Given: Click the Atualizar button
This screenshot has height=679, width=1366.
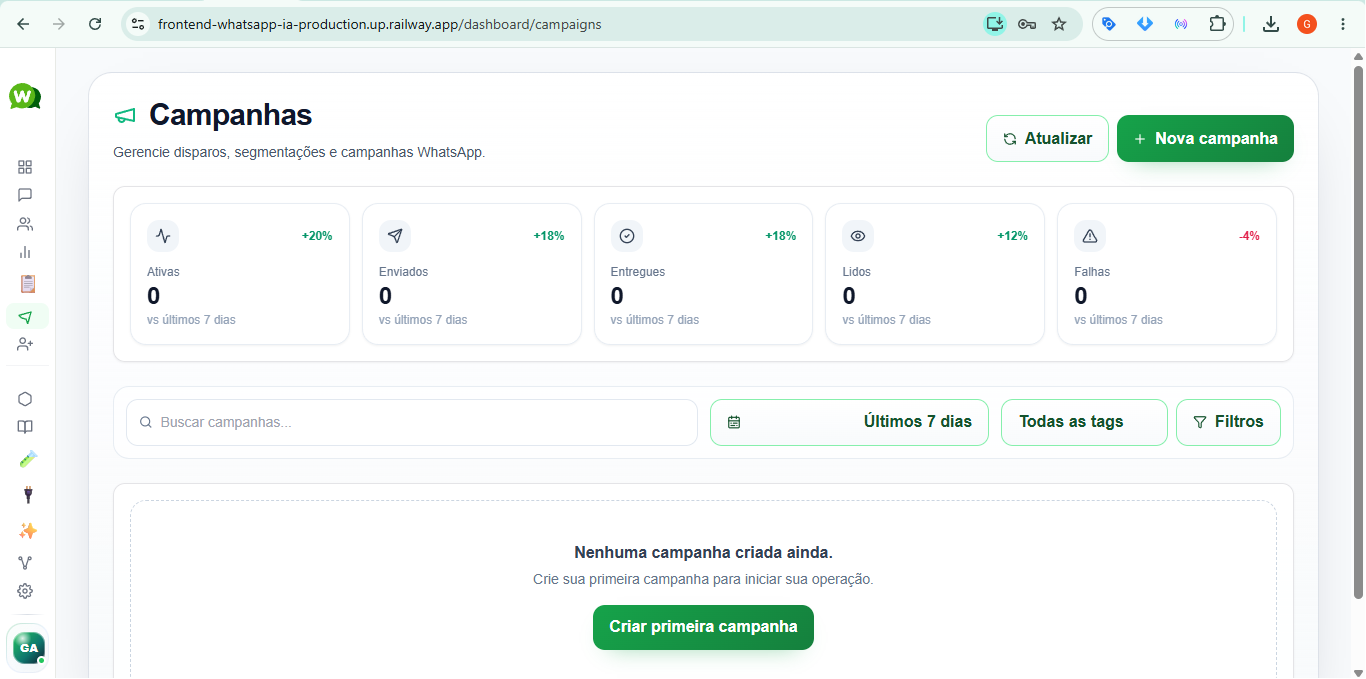Looking at the screenshot, I should tap(1047, 138).
